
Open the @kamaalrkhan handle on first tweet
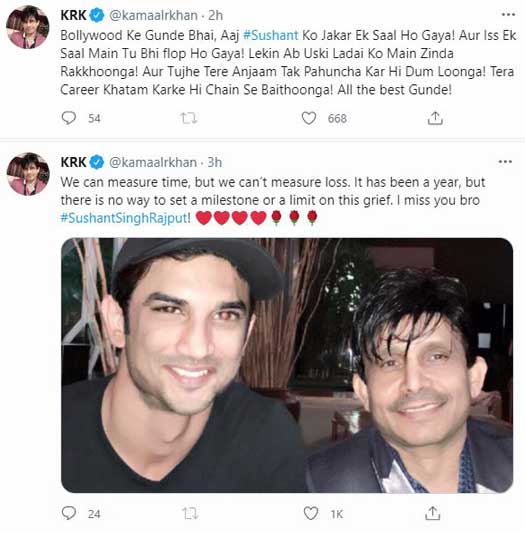point(153,16)
